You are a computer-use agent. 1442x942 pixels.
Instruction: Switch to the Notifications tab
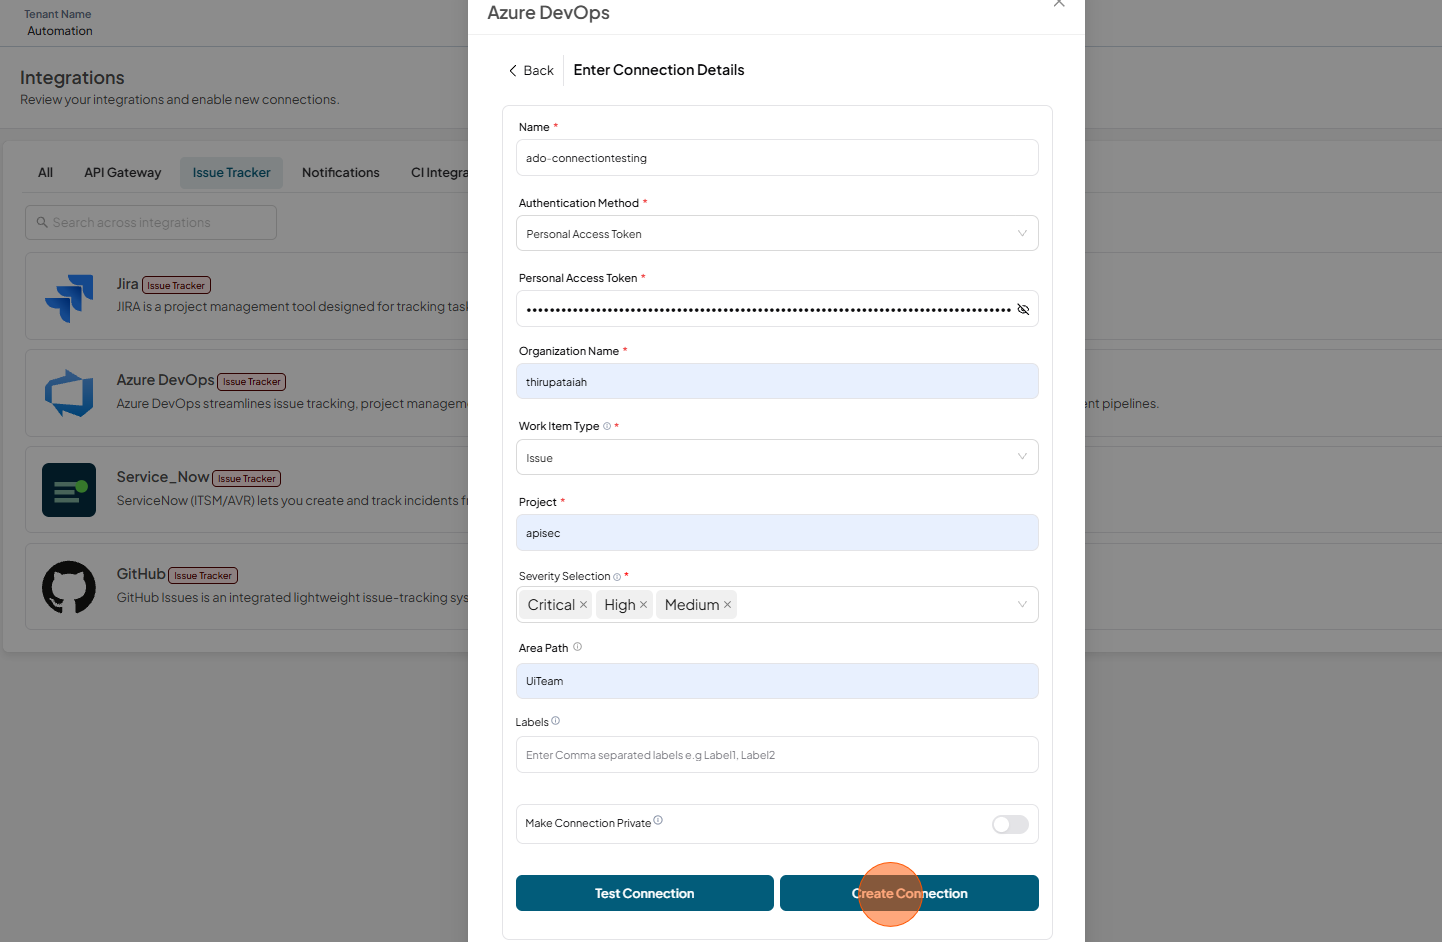pyautogui.click(x=341, y=173)
